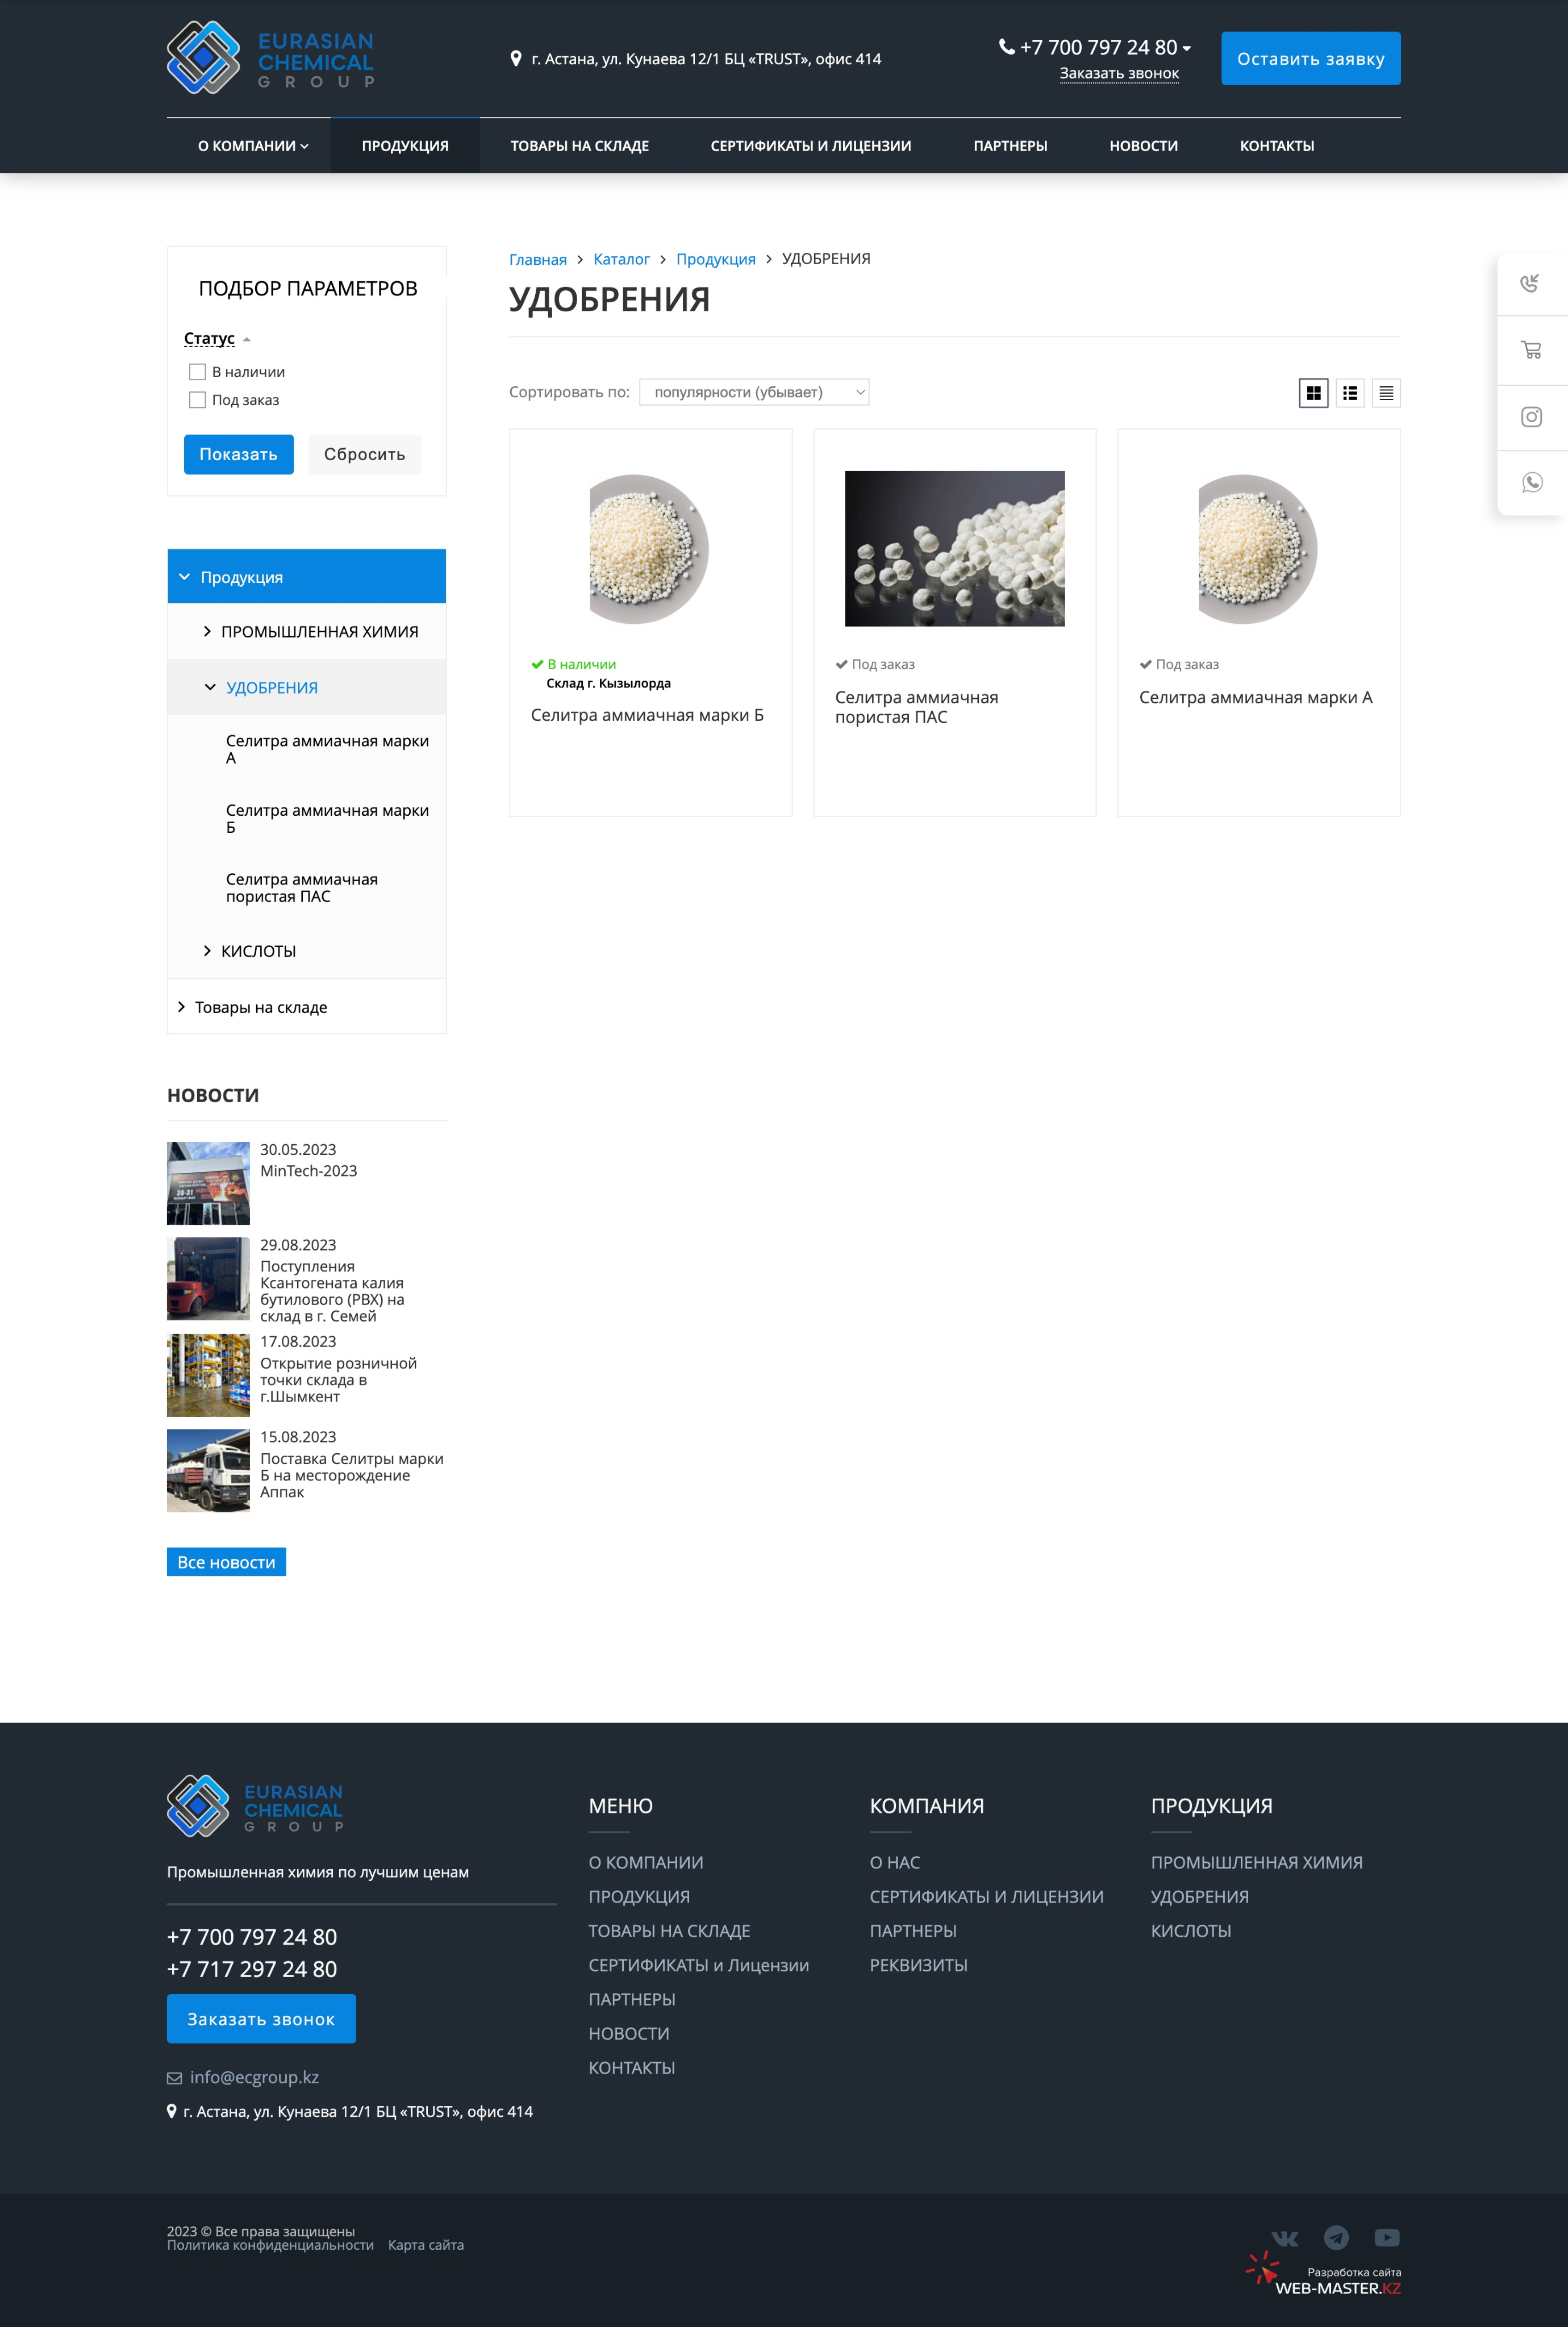The image size is (1568, 2327).
Task: Check the 'Под заказ' checkbox
Action: (198, 400)
